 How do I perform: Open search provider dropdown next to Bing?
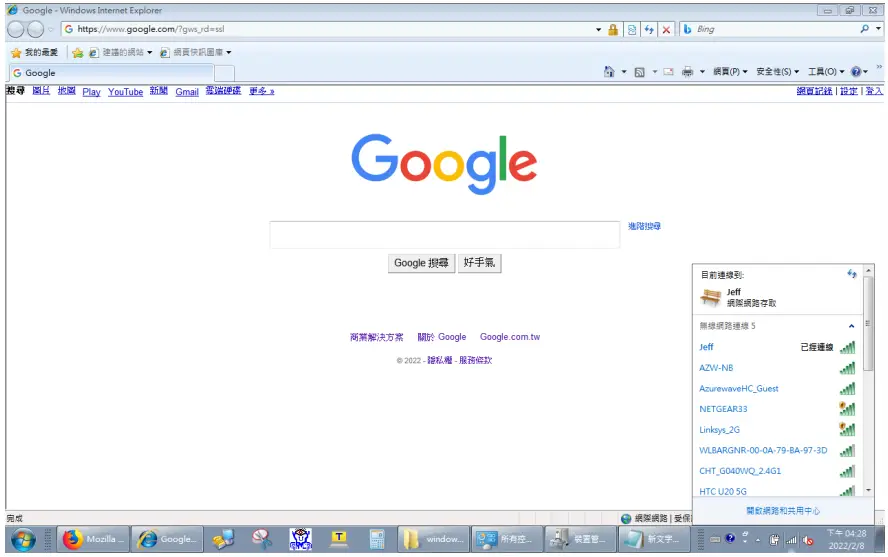coord(878,29)
